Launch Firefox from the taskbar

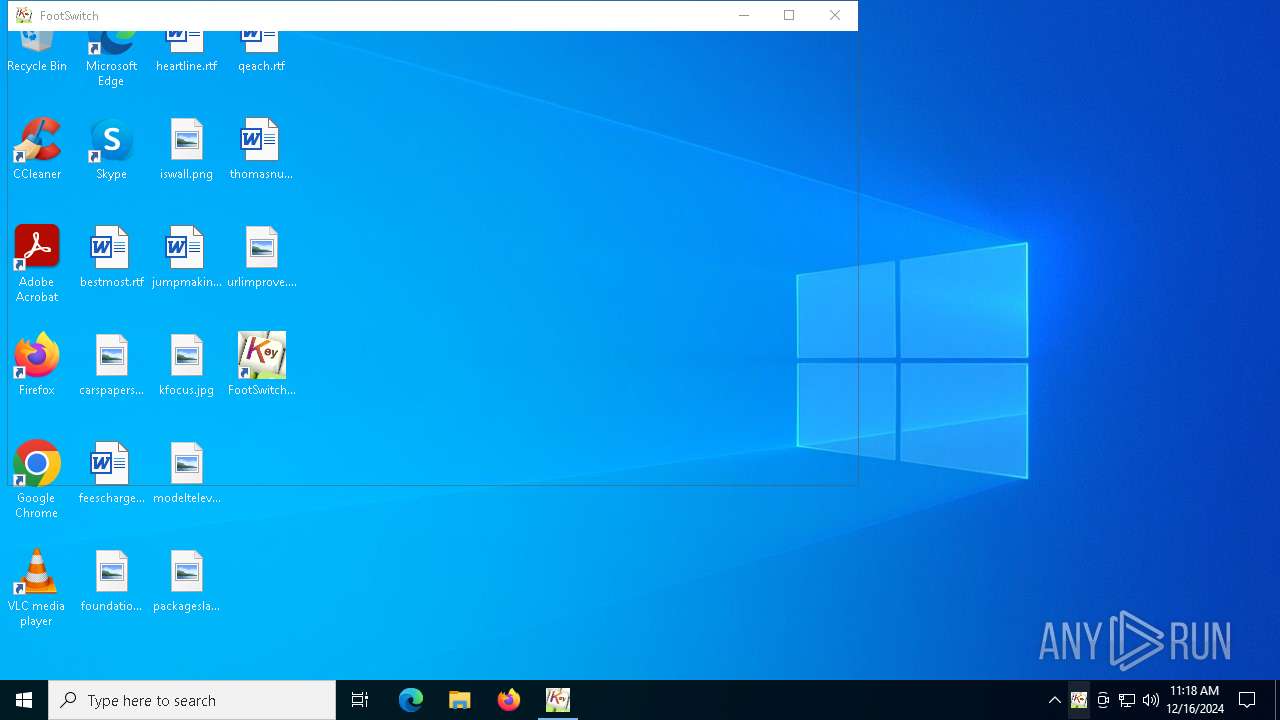509,700
